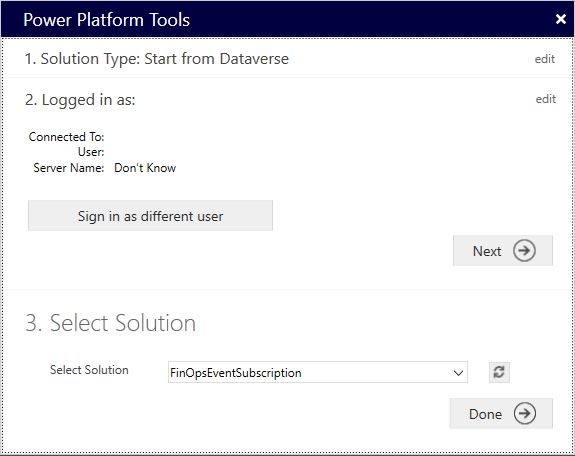575x456 pixels.
Task: Click the Next button
Action: pyautogui.click(x=503, y=251)
